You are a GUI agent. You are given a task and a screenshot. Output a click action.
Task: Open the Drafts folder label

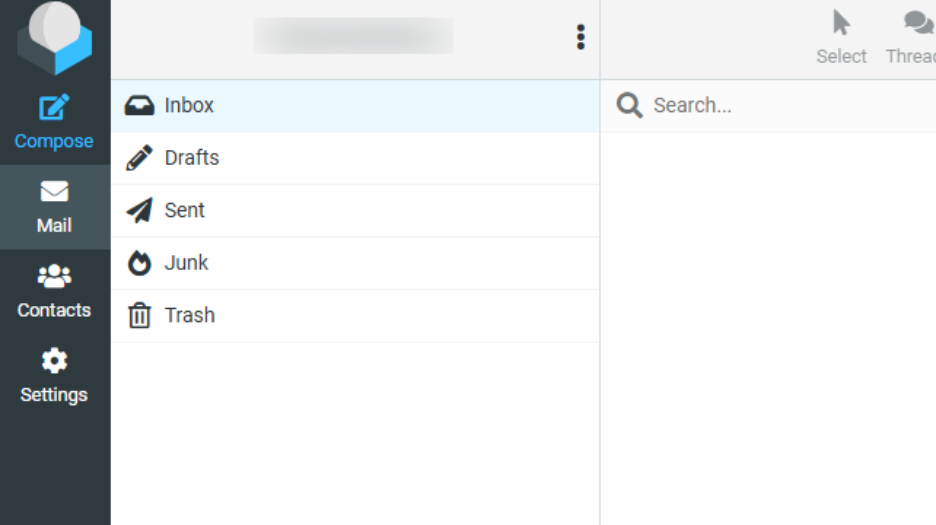[x=191, y=158]
